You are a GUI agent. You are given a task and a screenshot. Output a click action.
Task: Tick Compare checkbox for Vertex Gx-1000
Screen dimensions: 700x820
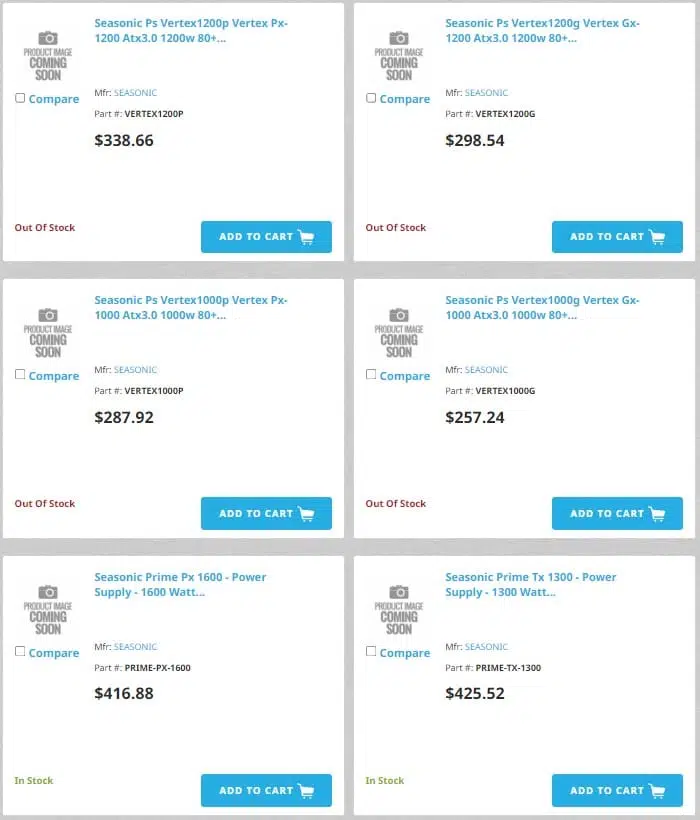tap(371, 374)
